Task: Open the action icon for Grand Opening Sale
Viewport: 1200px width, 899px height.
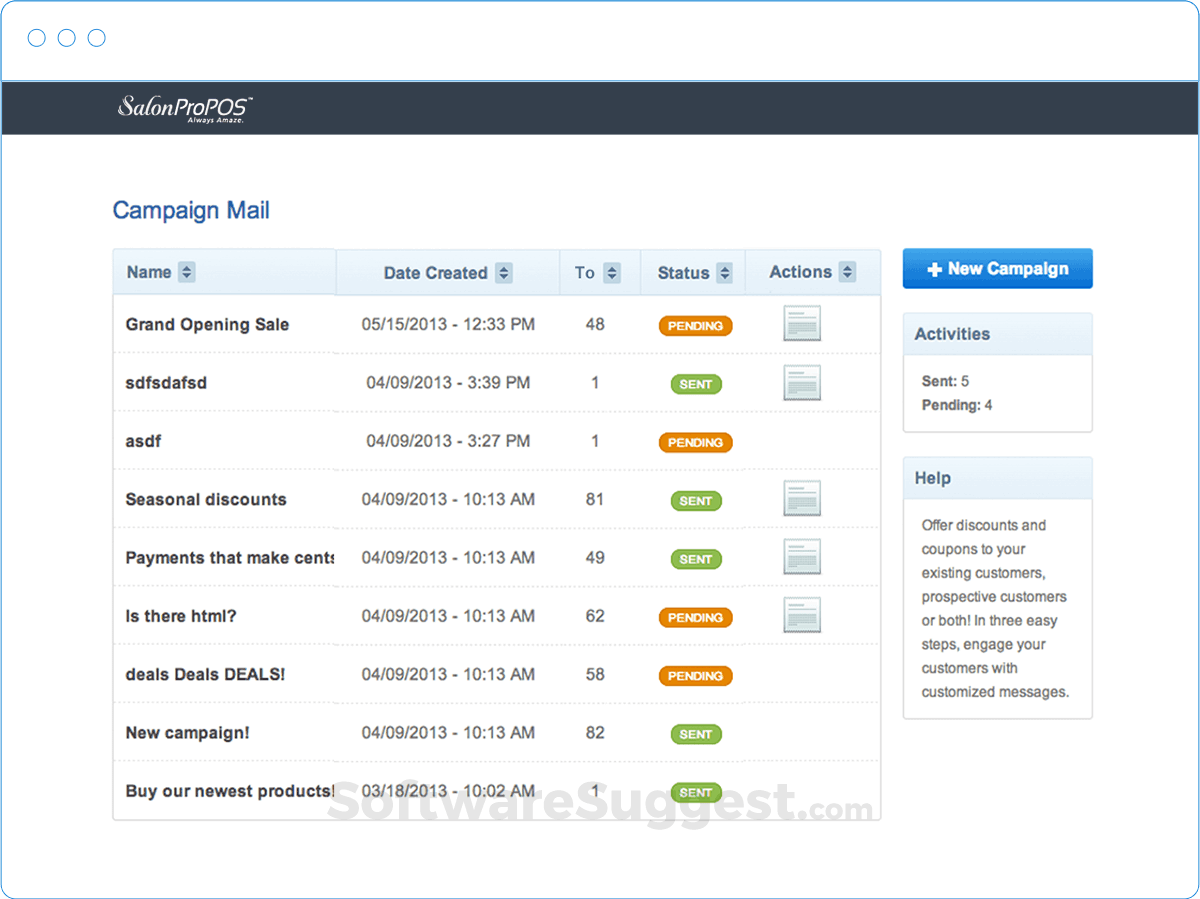Action: click(x=802, y=324)
